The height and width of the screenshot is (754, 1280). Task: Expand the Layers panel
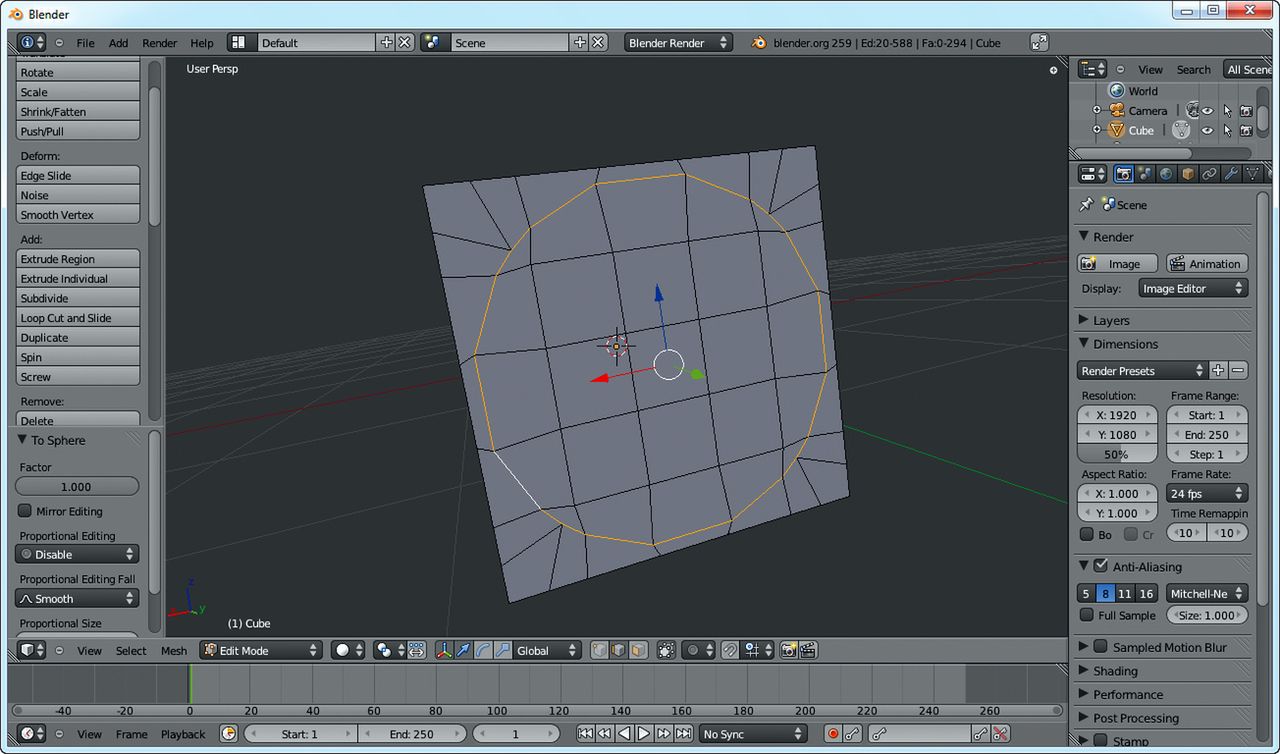(x=1083, y=320)
